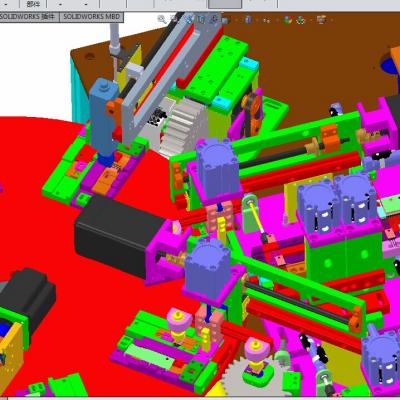Click the highlighted gray button in the top ribbon

tap(225, 4)
